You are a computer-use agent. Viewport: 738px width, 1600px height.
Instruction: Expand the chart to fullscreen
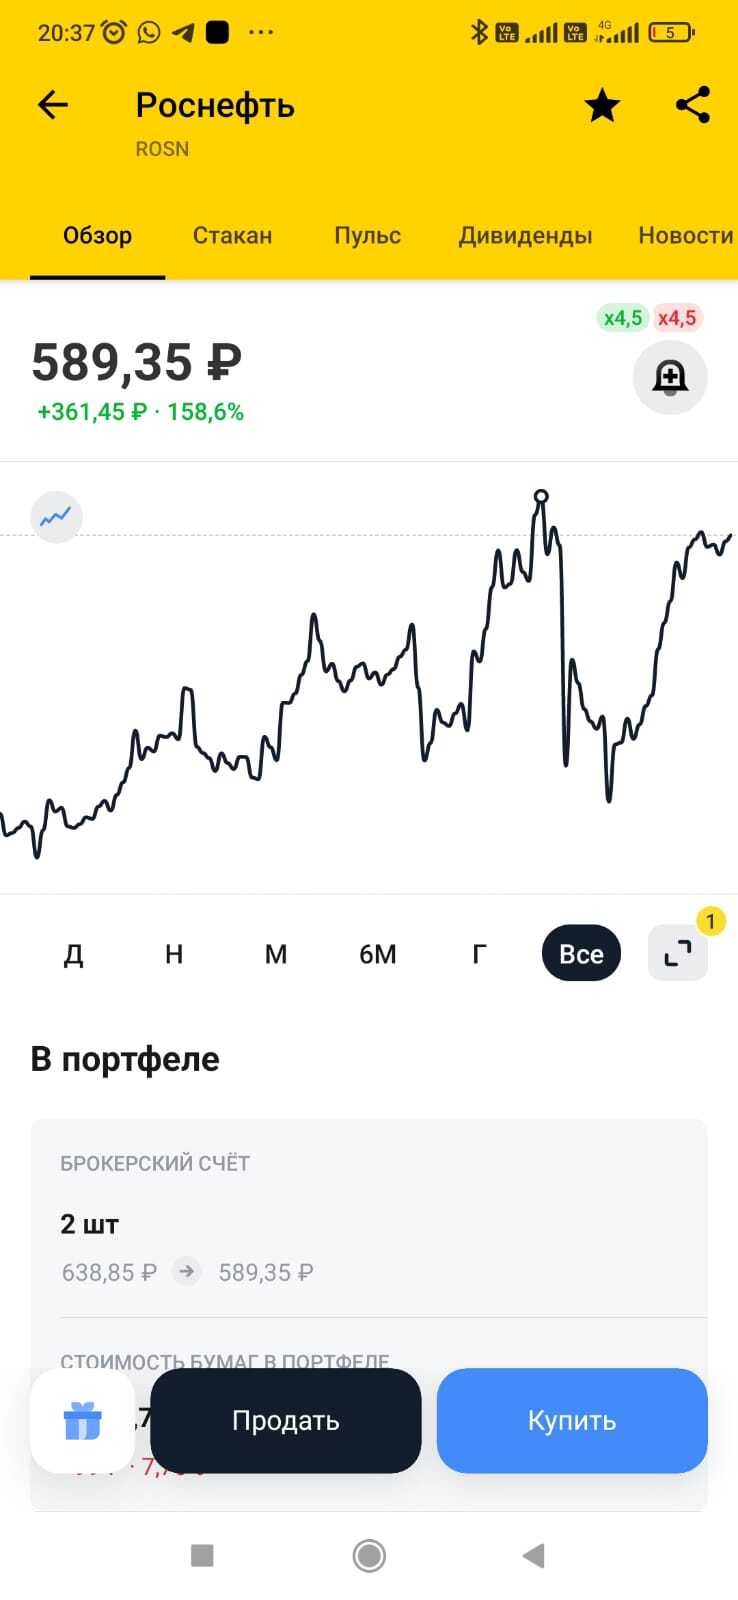678,954
